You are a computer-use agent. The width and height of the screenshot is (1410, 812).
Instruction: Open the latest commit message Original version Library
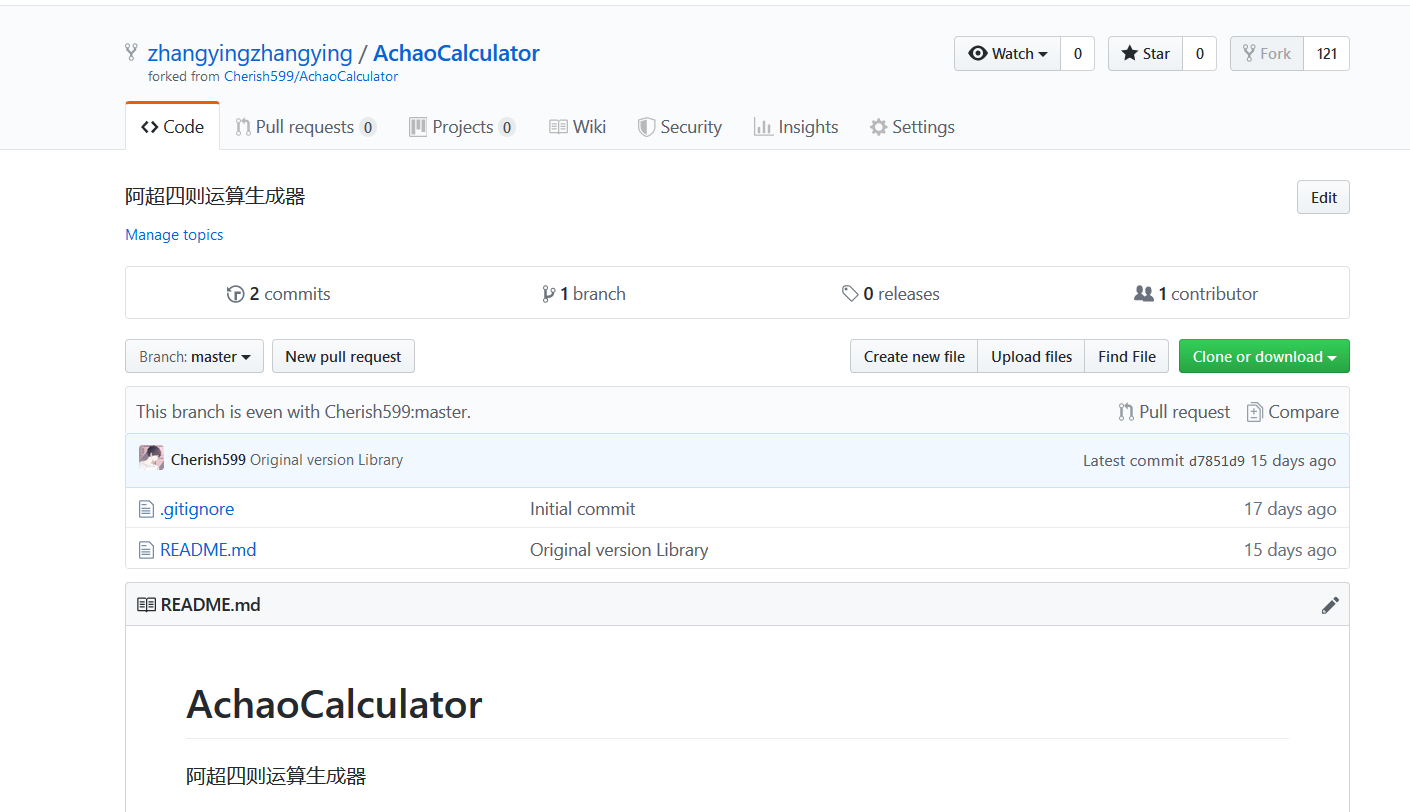326,460
